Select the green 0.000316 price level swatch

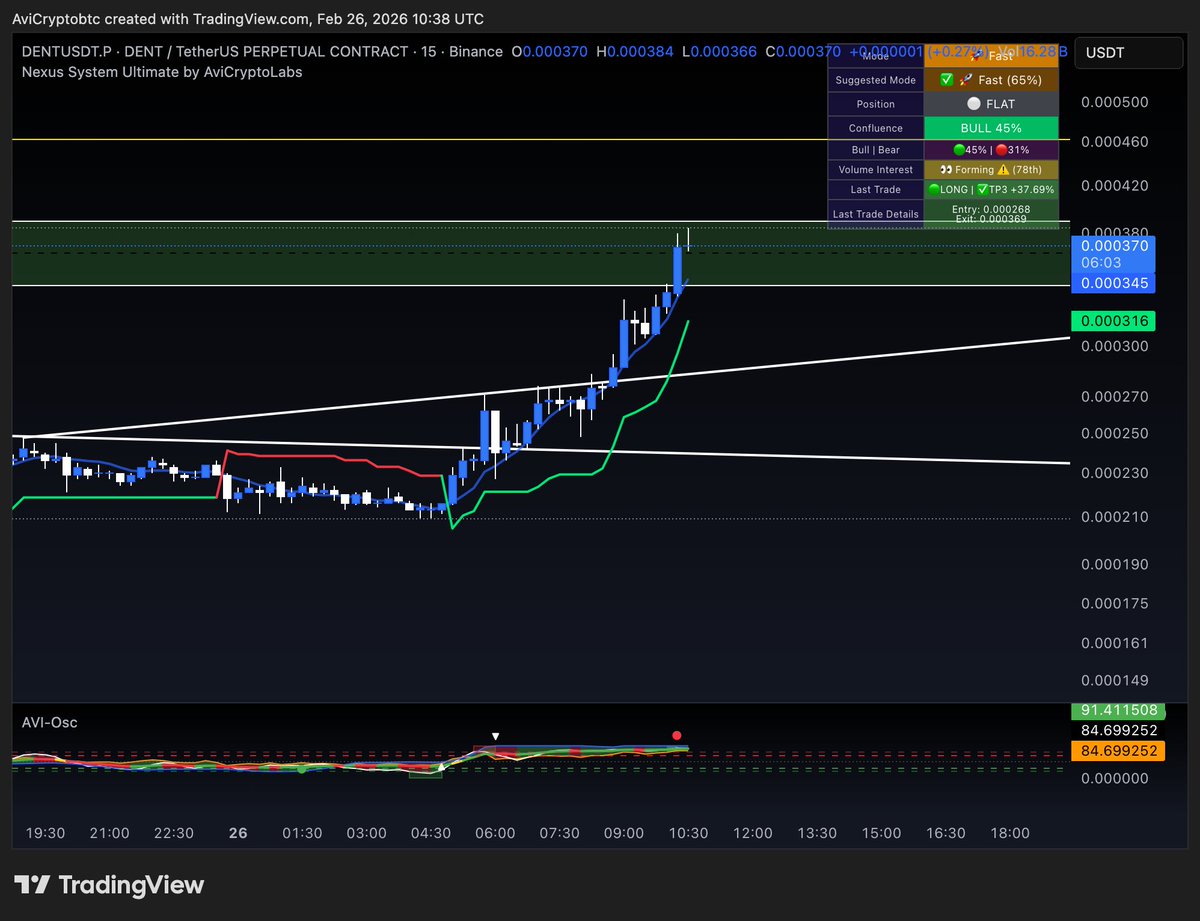point(1113,320)
